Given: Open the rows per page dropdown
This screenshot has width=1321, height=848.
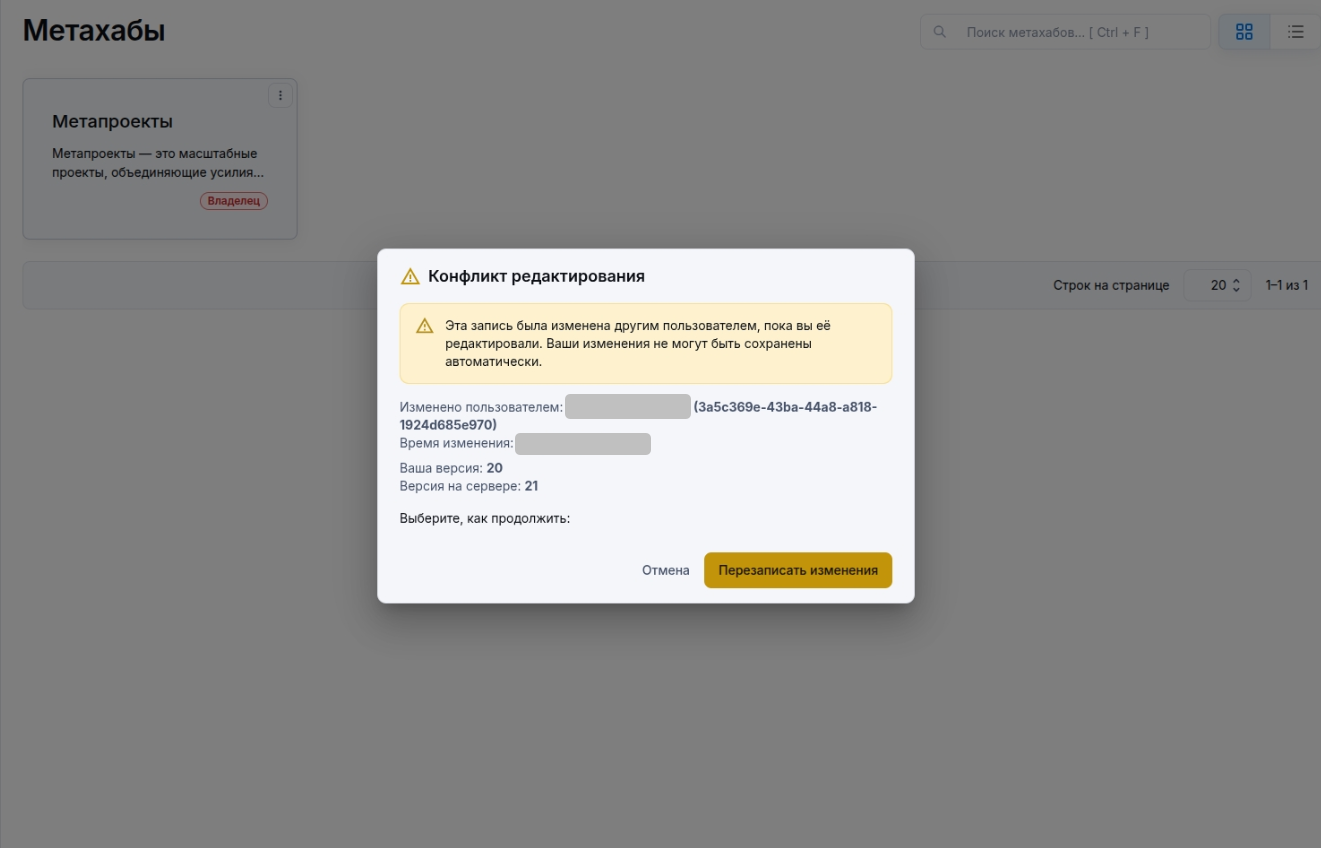Looking at the screenshot, I should point(1217,285).
